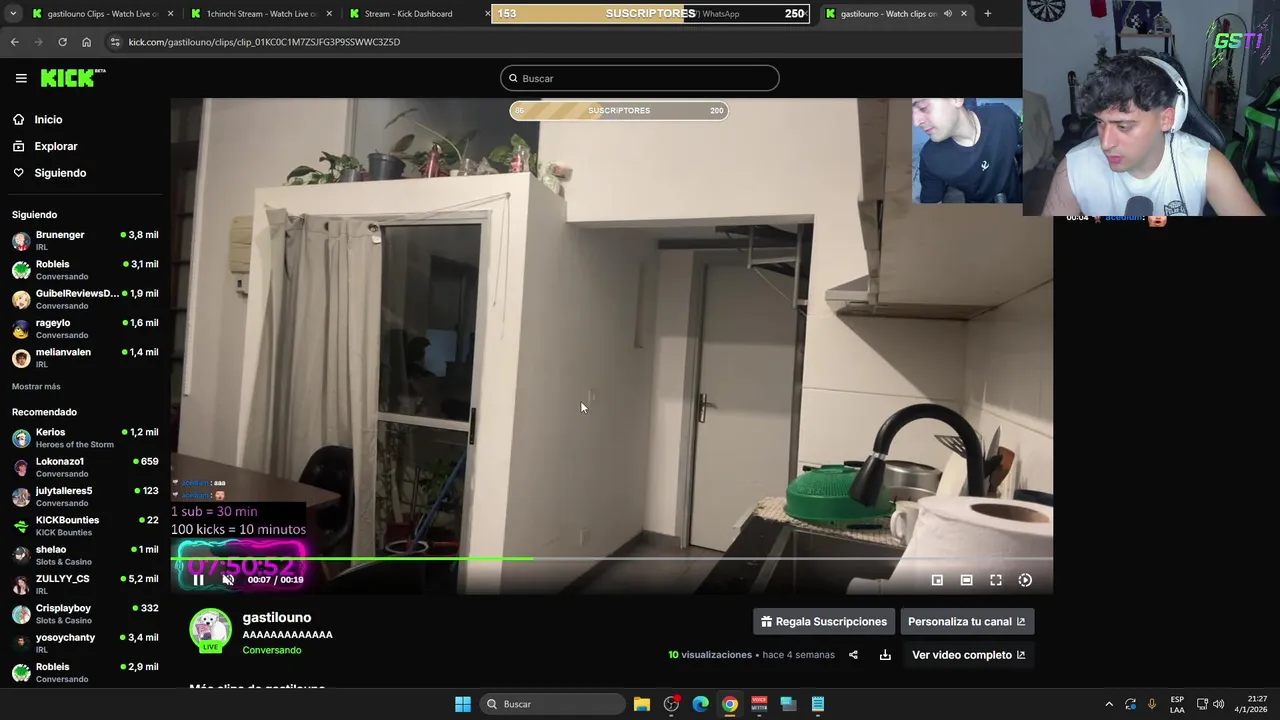This screenshot has height=720, width=1280.
Task: Click the browser home button
Action: tap(86, 42)
